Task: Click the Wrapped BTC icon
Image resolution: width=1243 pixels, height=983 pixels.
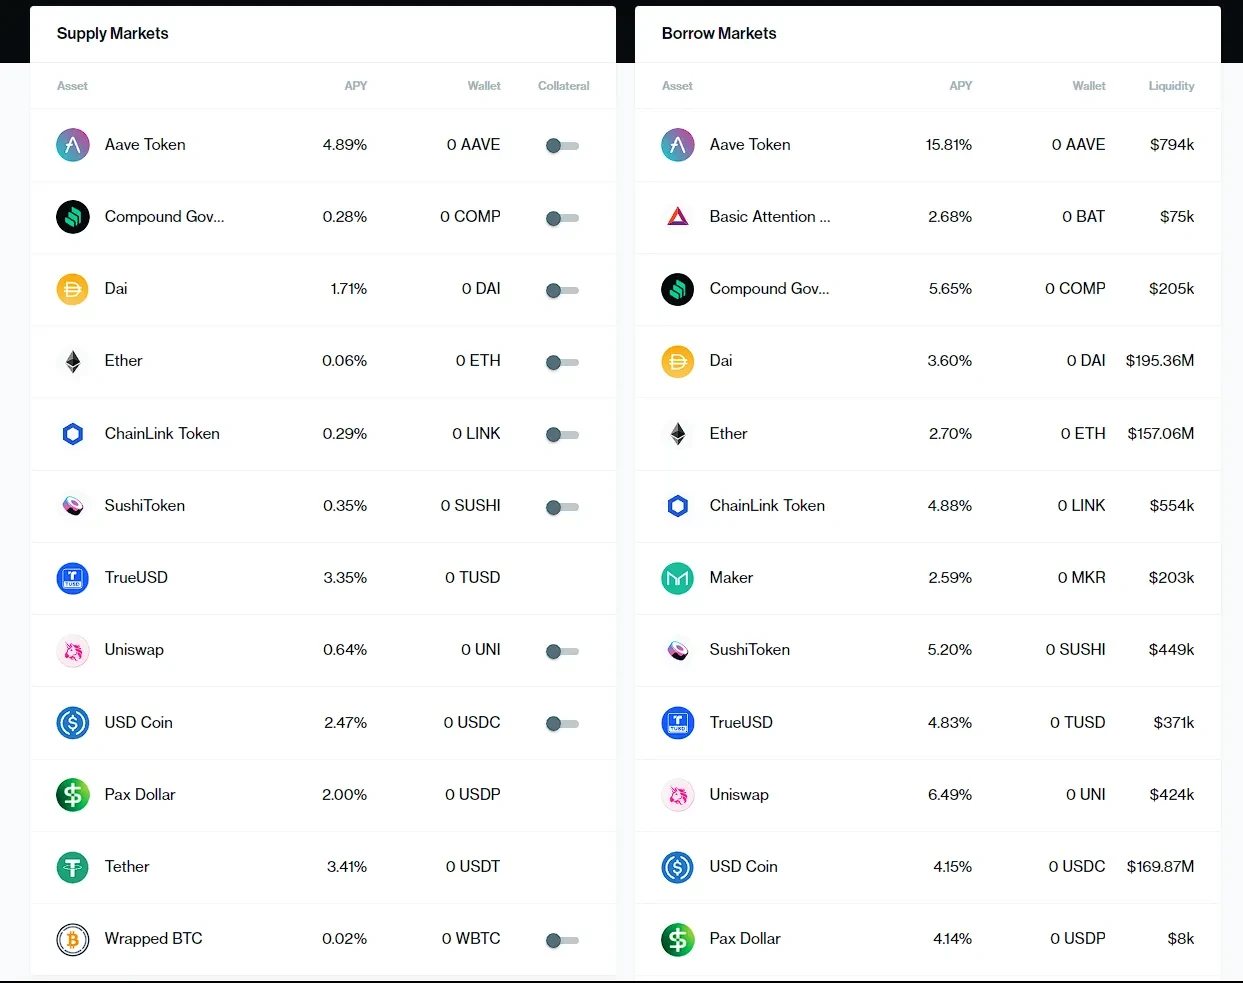Action: tap(73, 939)
